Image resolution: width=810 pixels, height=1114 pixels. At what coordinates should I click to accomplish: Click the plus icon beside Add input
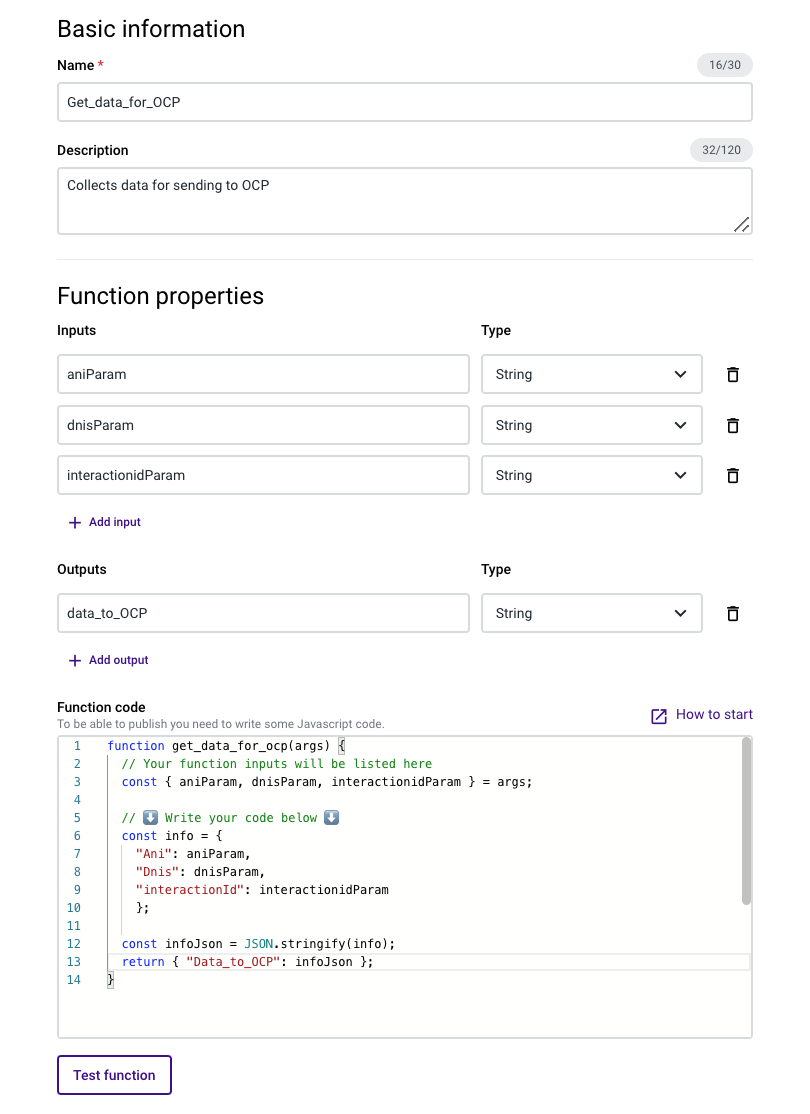pyautogui.click(x=74, y=522)
